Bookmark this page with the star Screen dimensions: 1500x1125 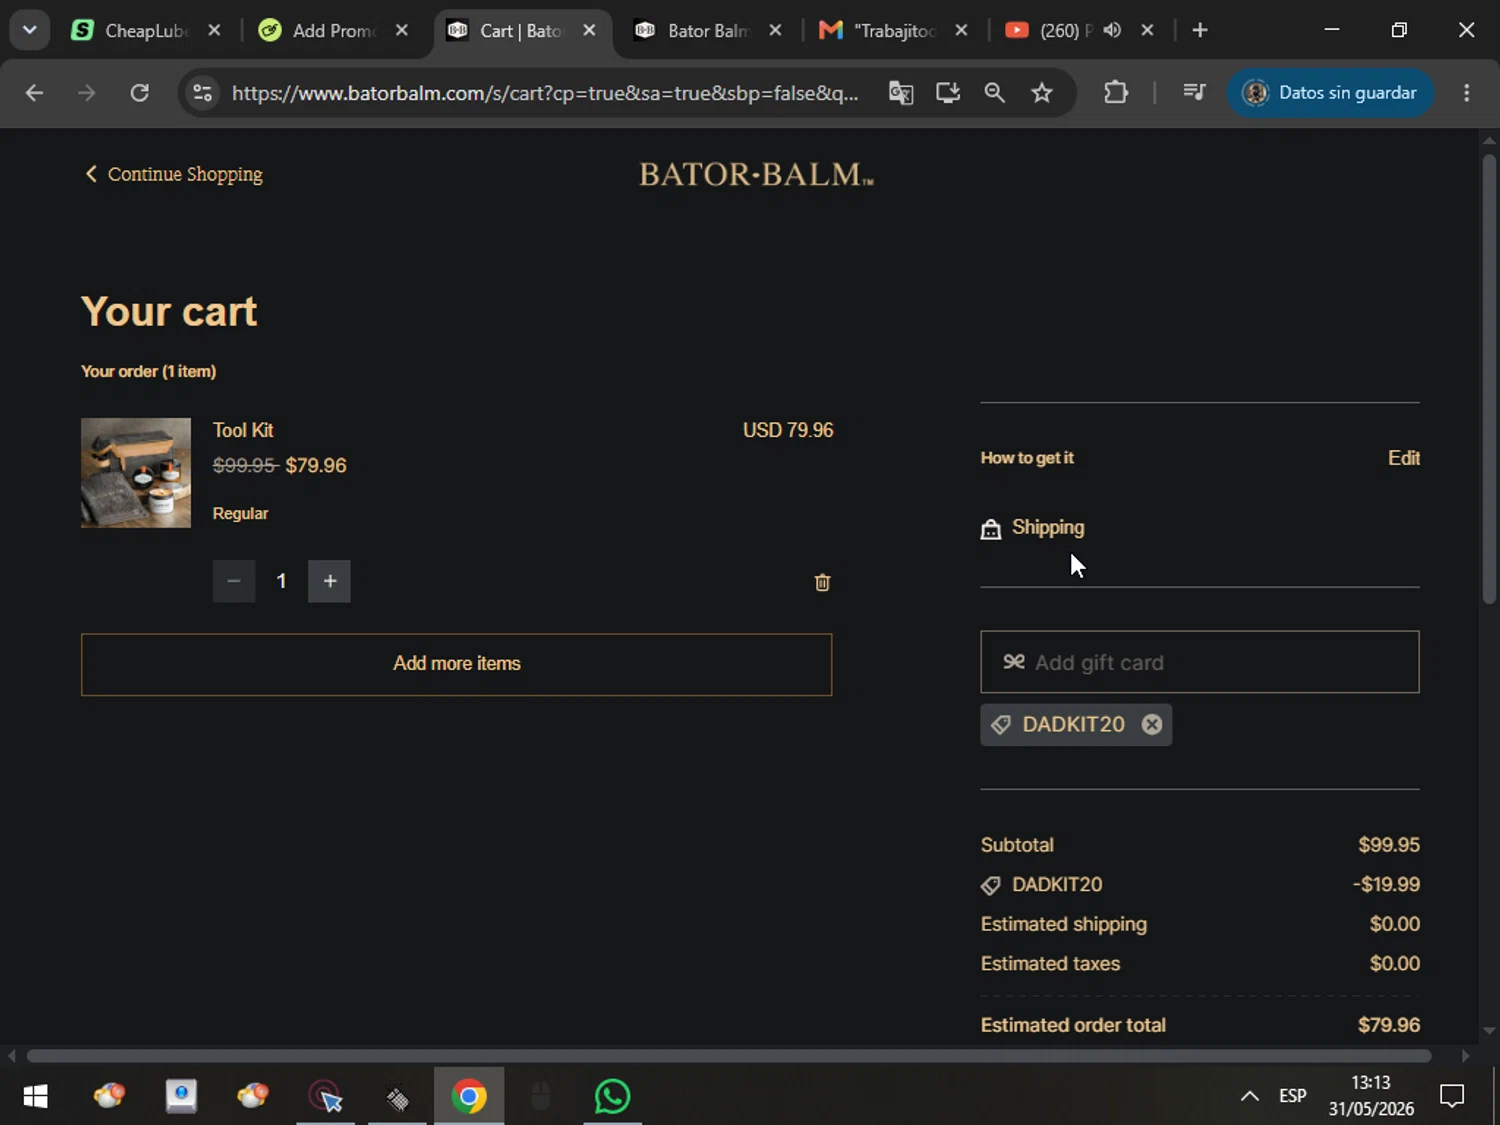coord(1042,93)
